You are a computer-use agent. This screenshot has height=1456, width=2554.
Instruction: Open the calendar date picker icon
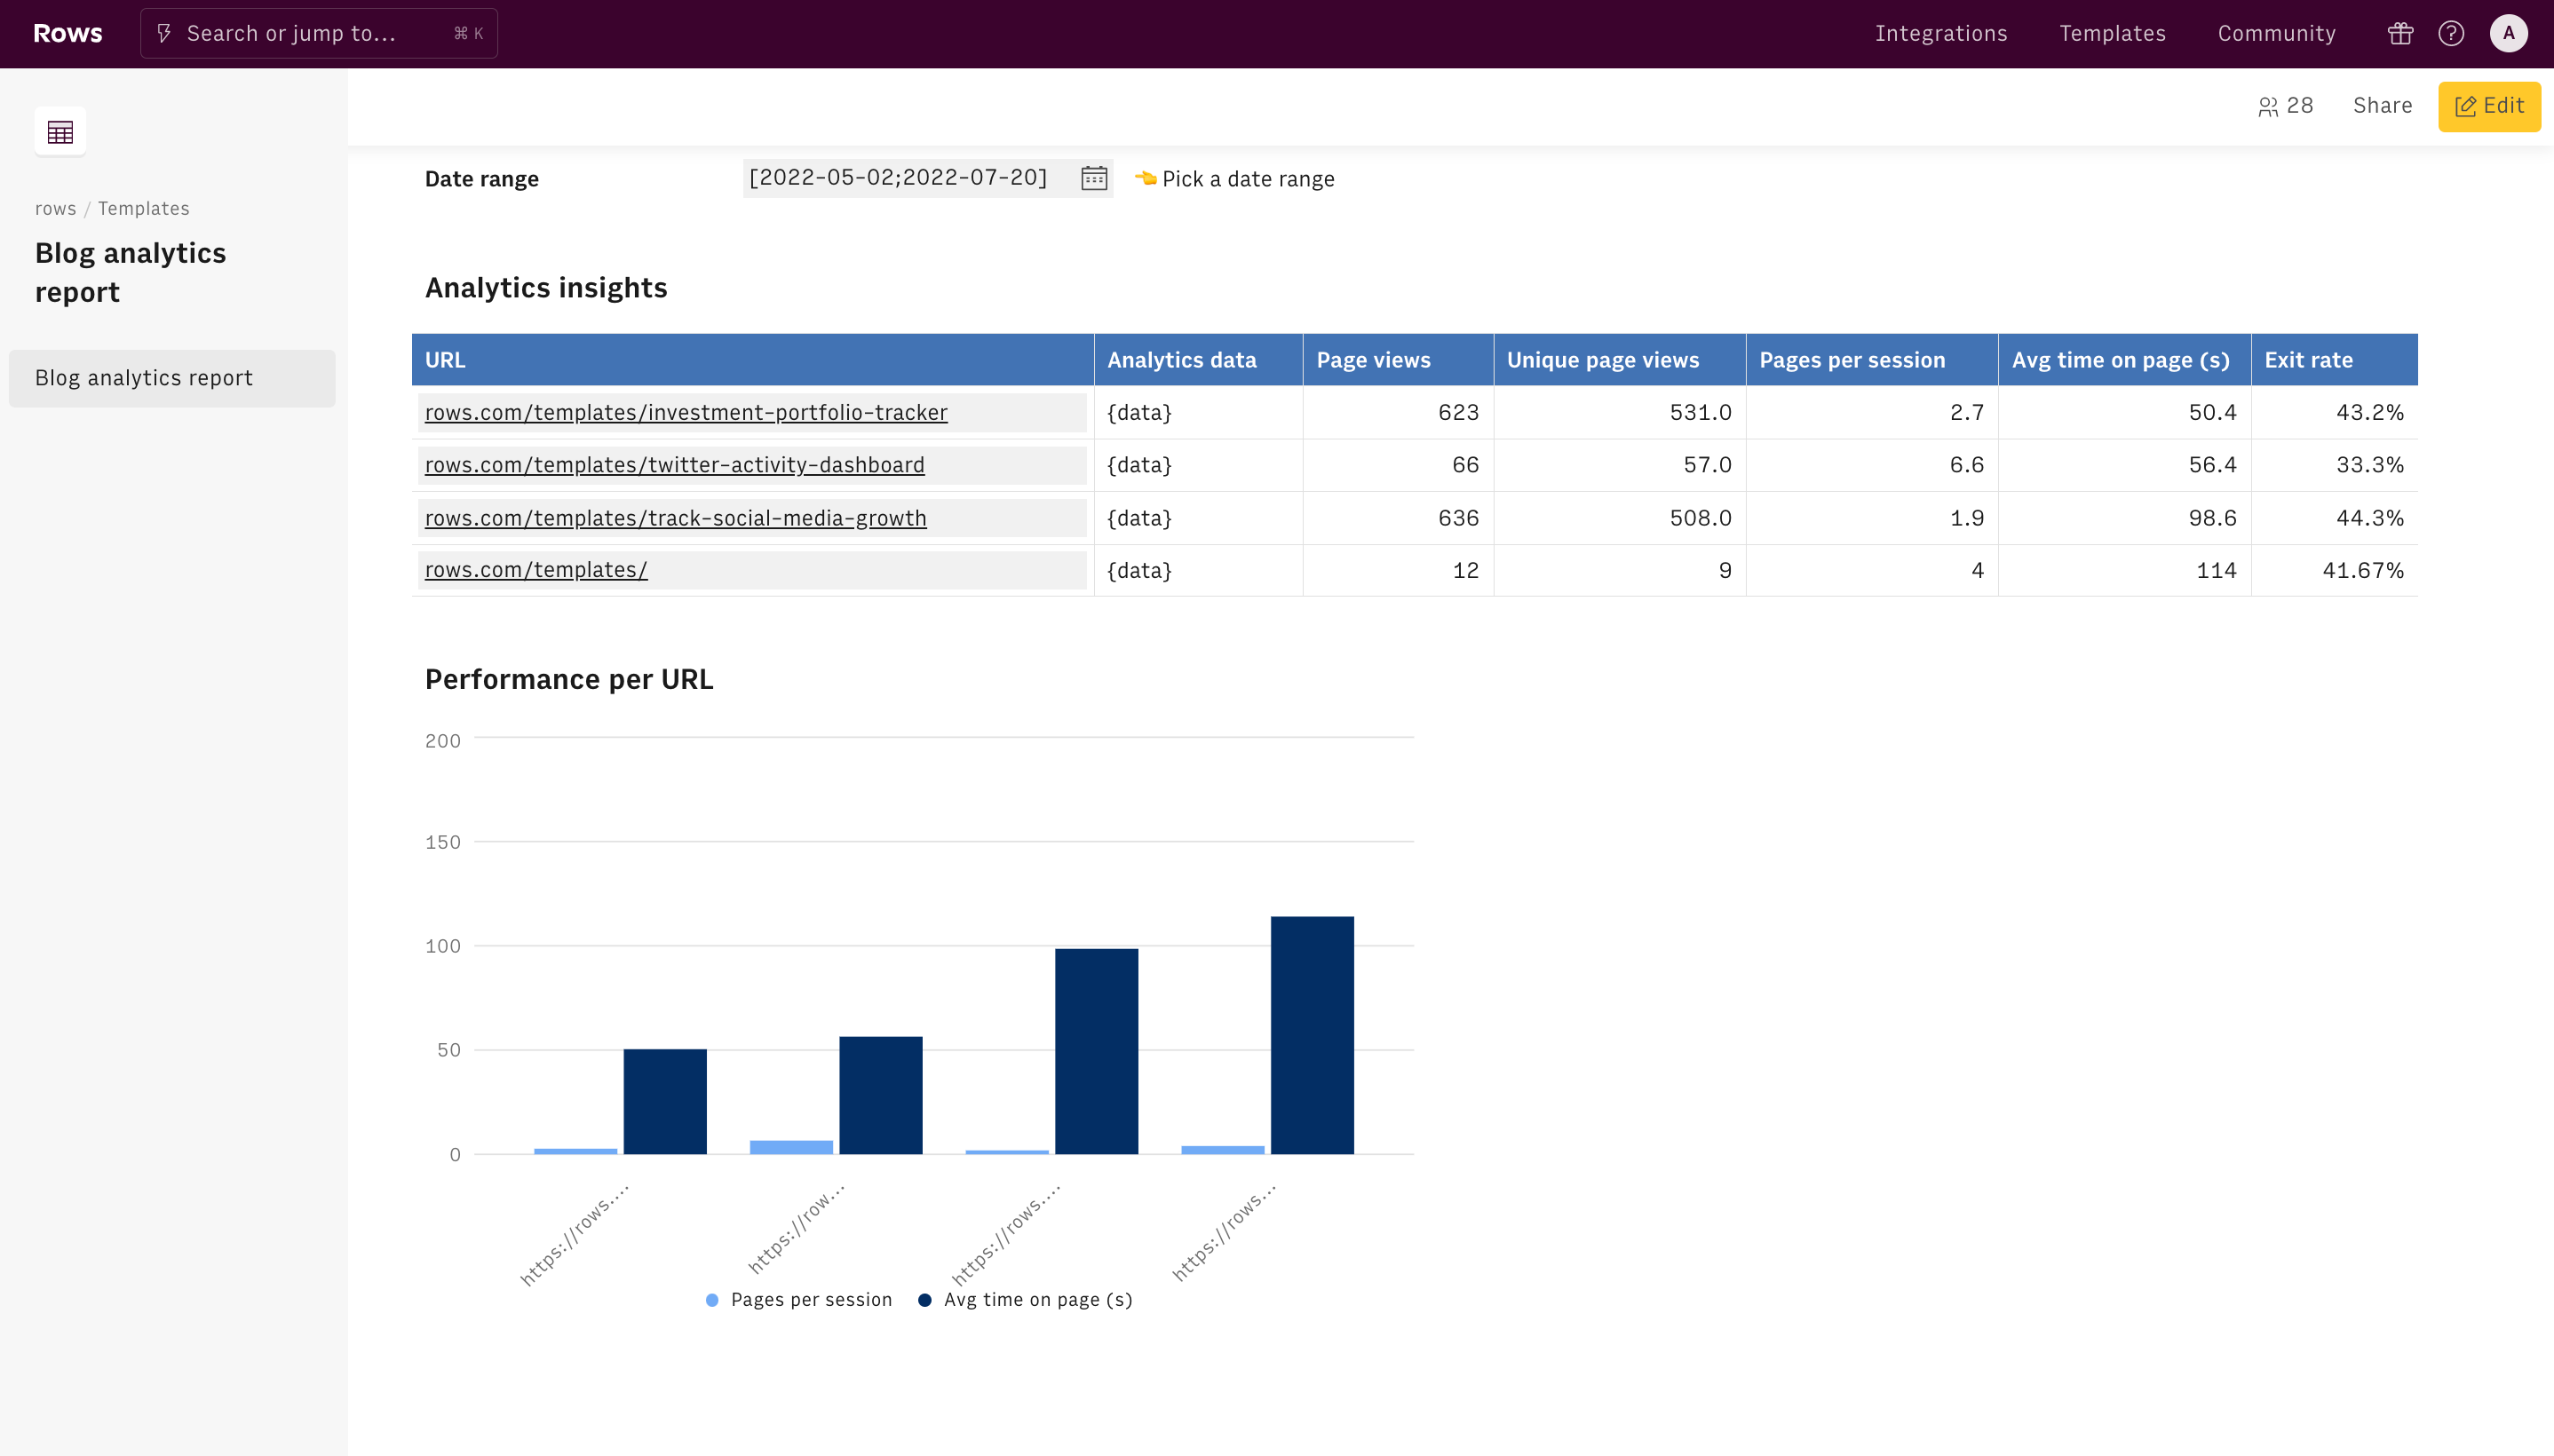tap(1094, 178)
